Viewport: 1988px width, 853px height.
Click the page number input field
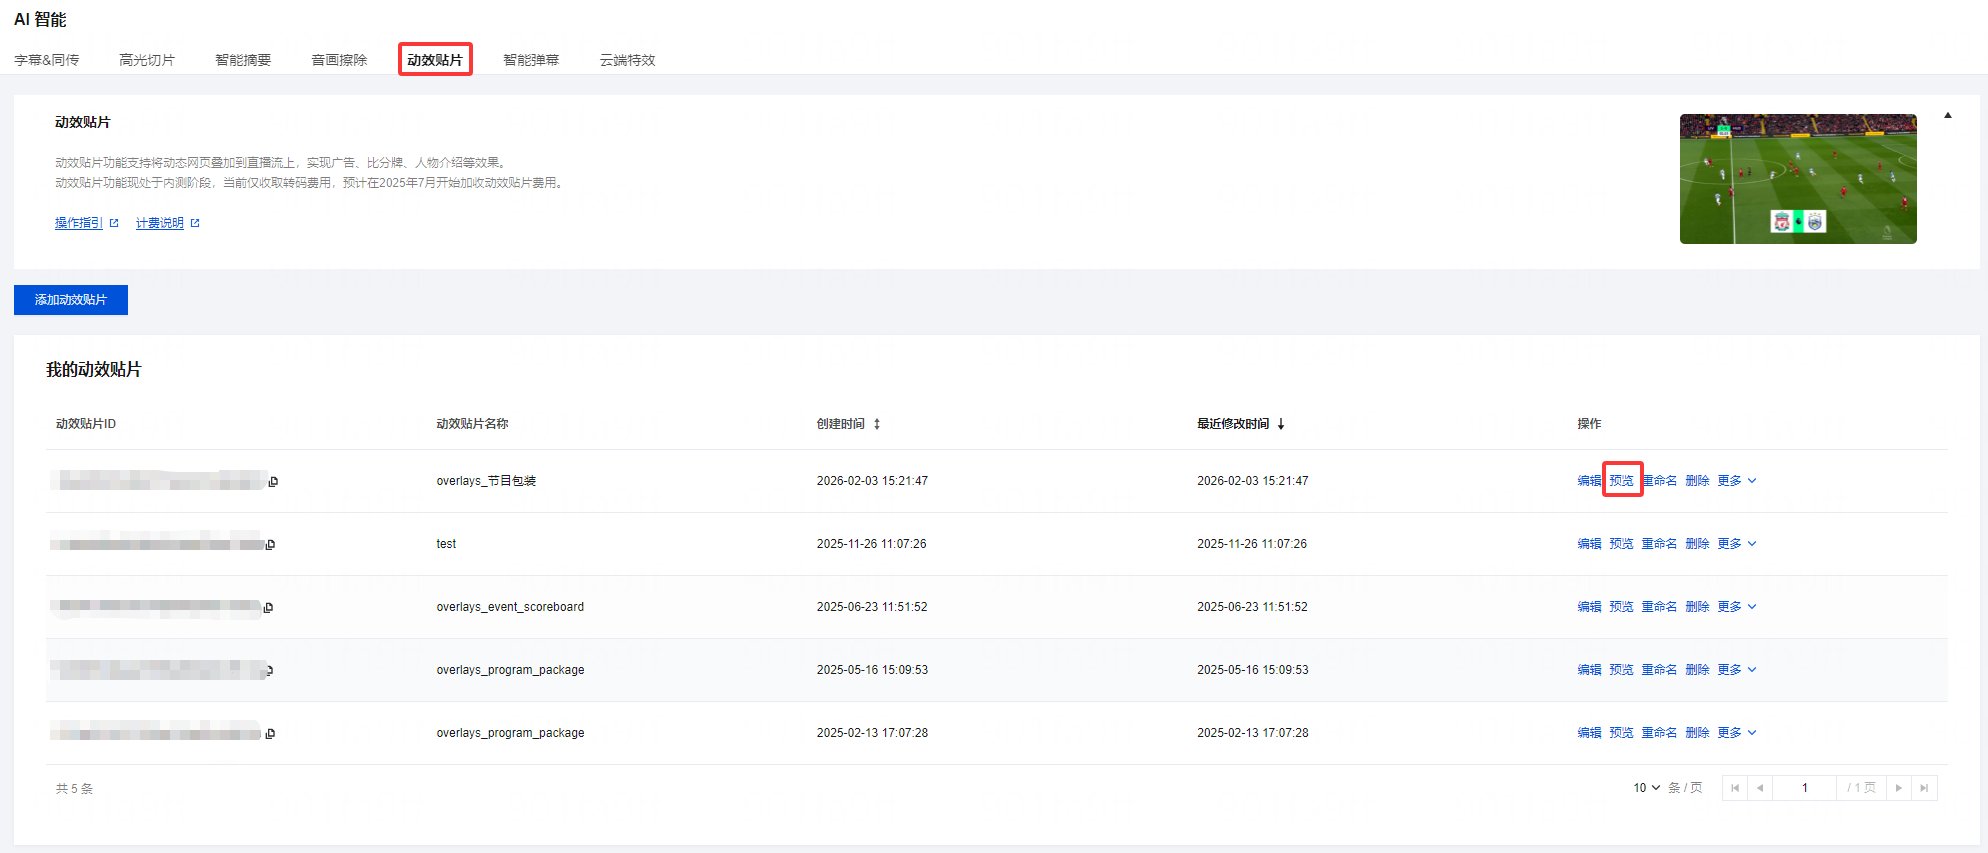click(1804, 788)
